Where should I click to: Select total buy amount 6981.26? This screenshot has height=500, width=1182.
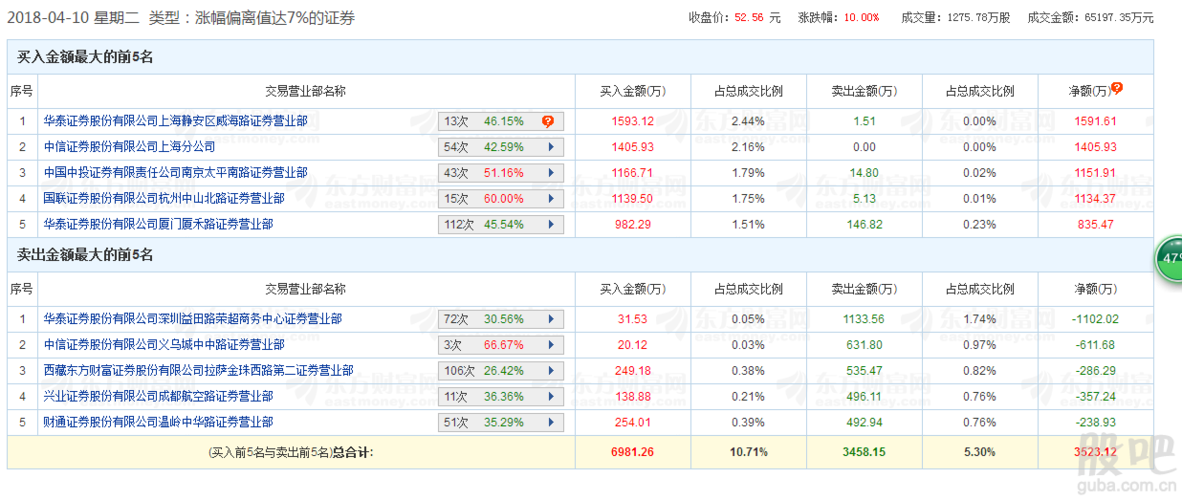pyautogui.click(x=632, y=452)
